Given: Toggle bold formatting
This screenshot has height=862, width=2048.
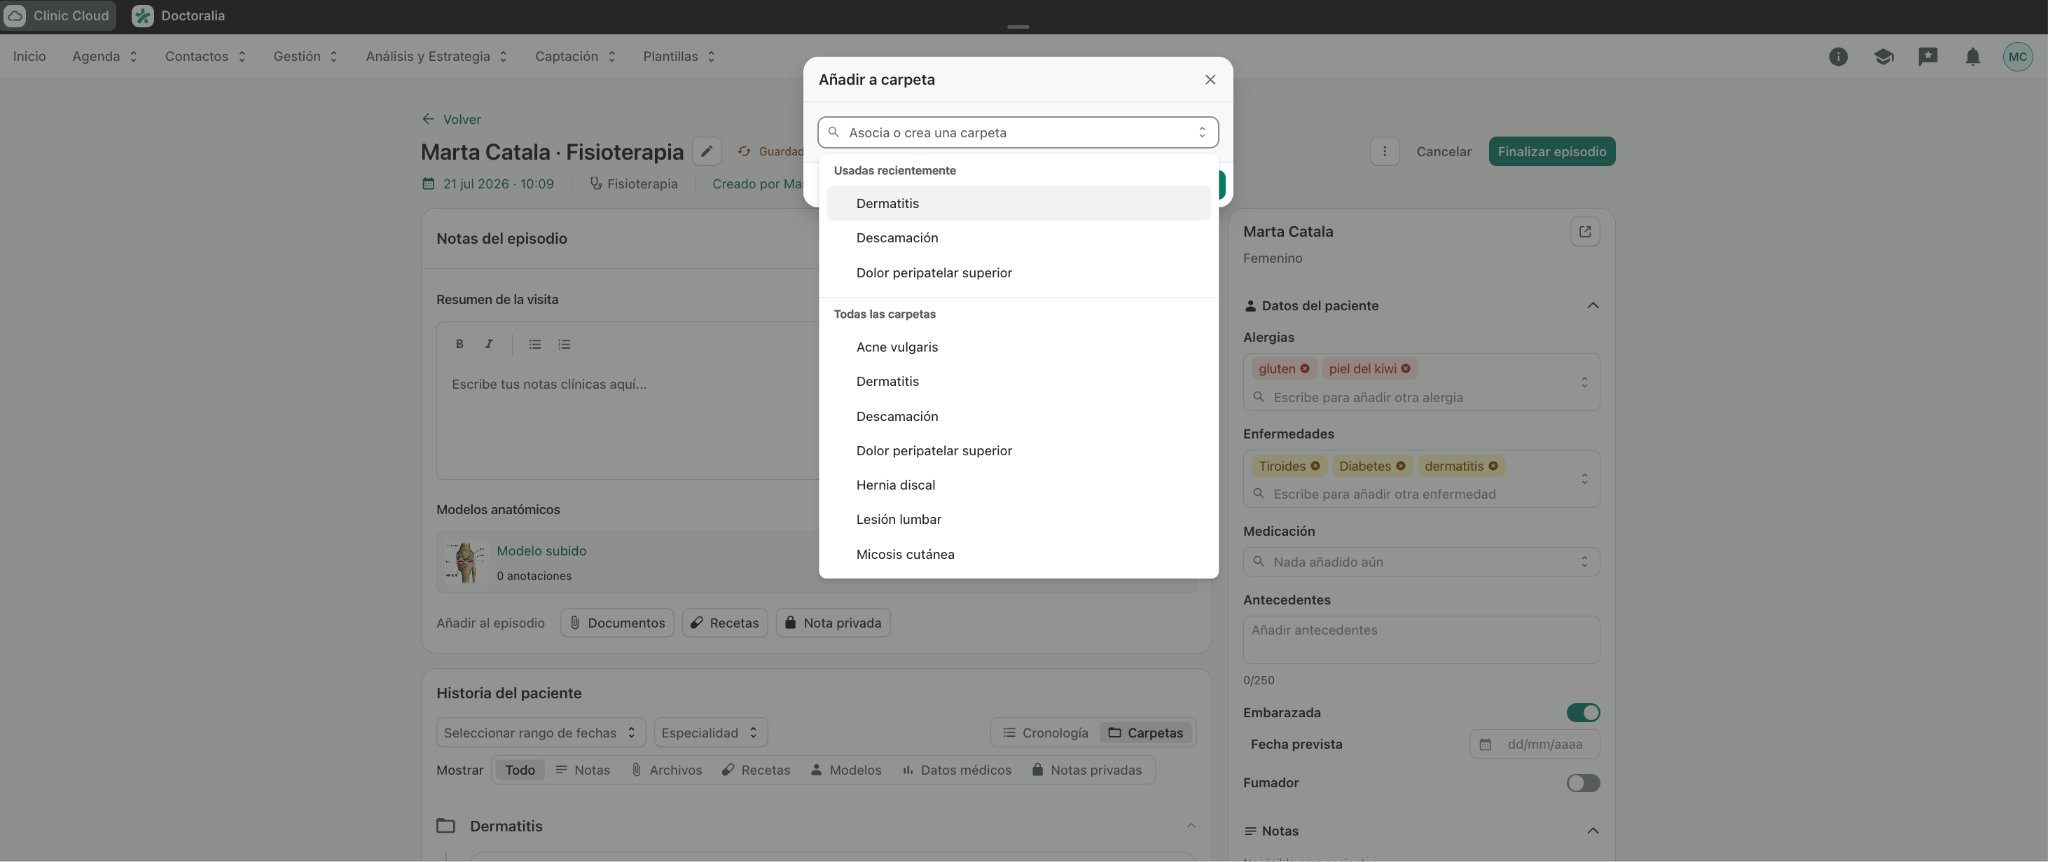Looking at the screenshot, I should coord(459,344).
